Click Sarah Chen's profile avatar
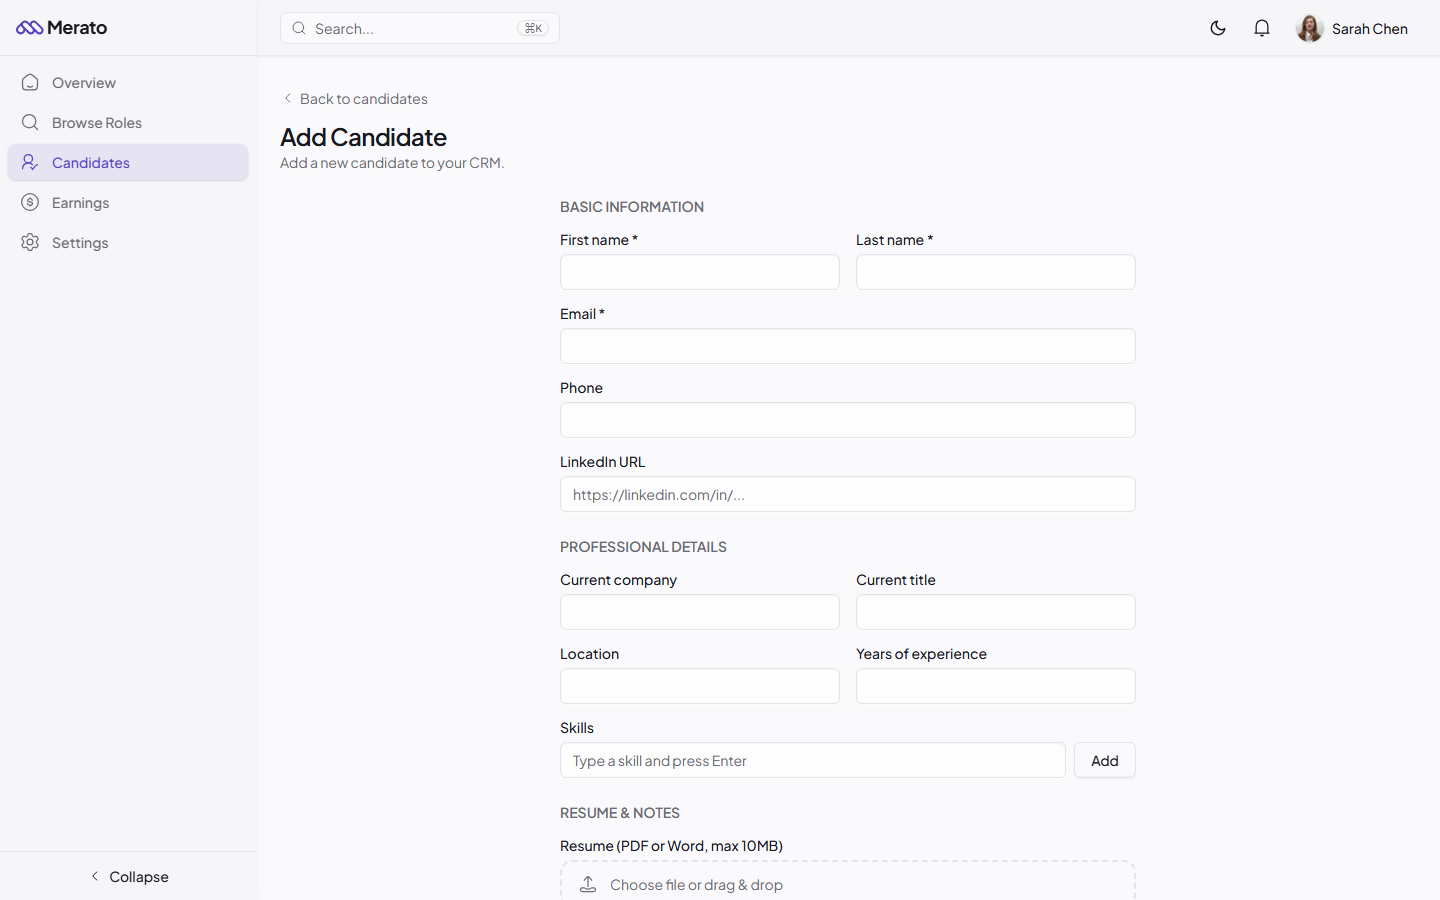1440x900 pixels. click(x=1310, y=28)
